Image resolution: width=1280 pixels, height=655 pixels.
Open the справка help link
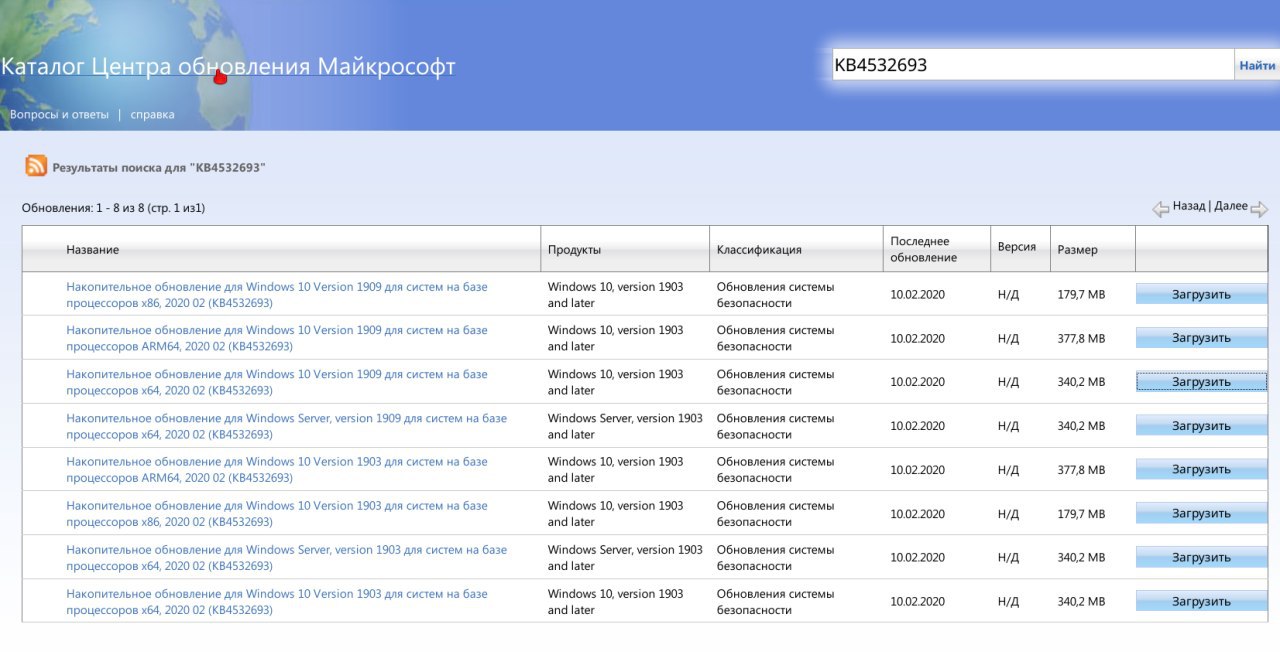(152, 114)
